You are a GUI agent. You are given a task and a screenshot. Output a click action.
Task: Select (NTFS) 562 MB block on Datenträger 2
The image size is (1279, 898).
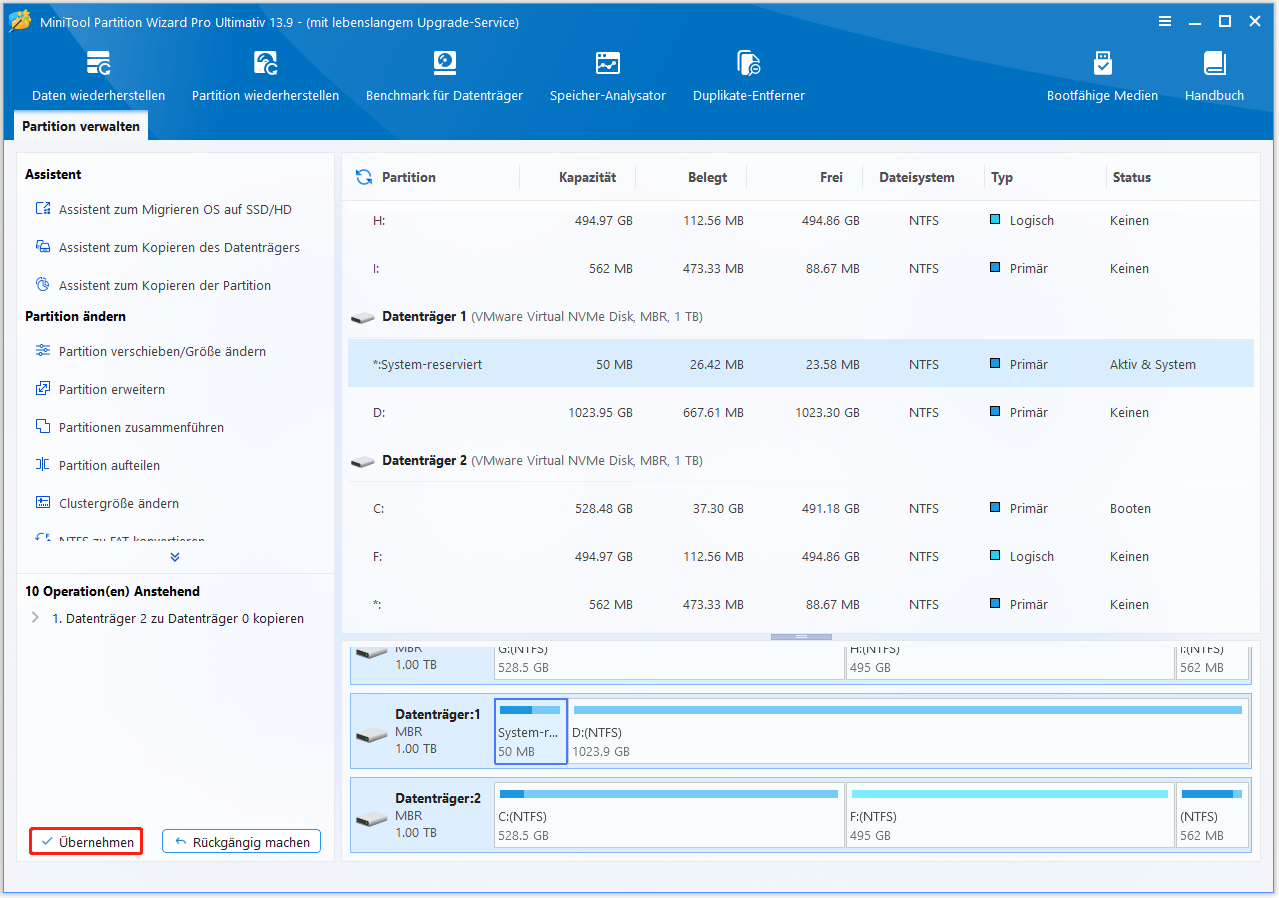(x=1212, y=816)
